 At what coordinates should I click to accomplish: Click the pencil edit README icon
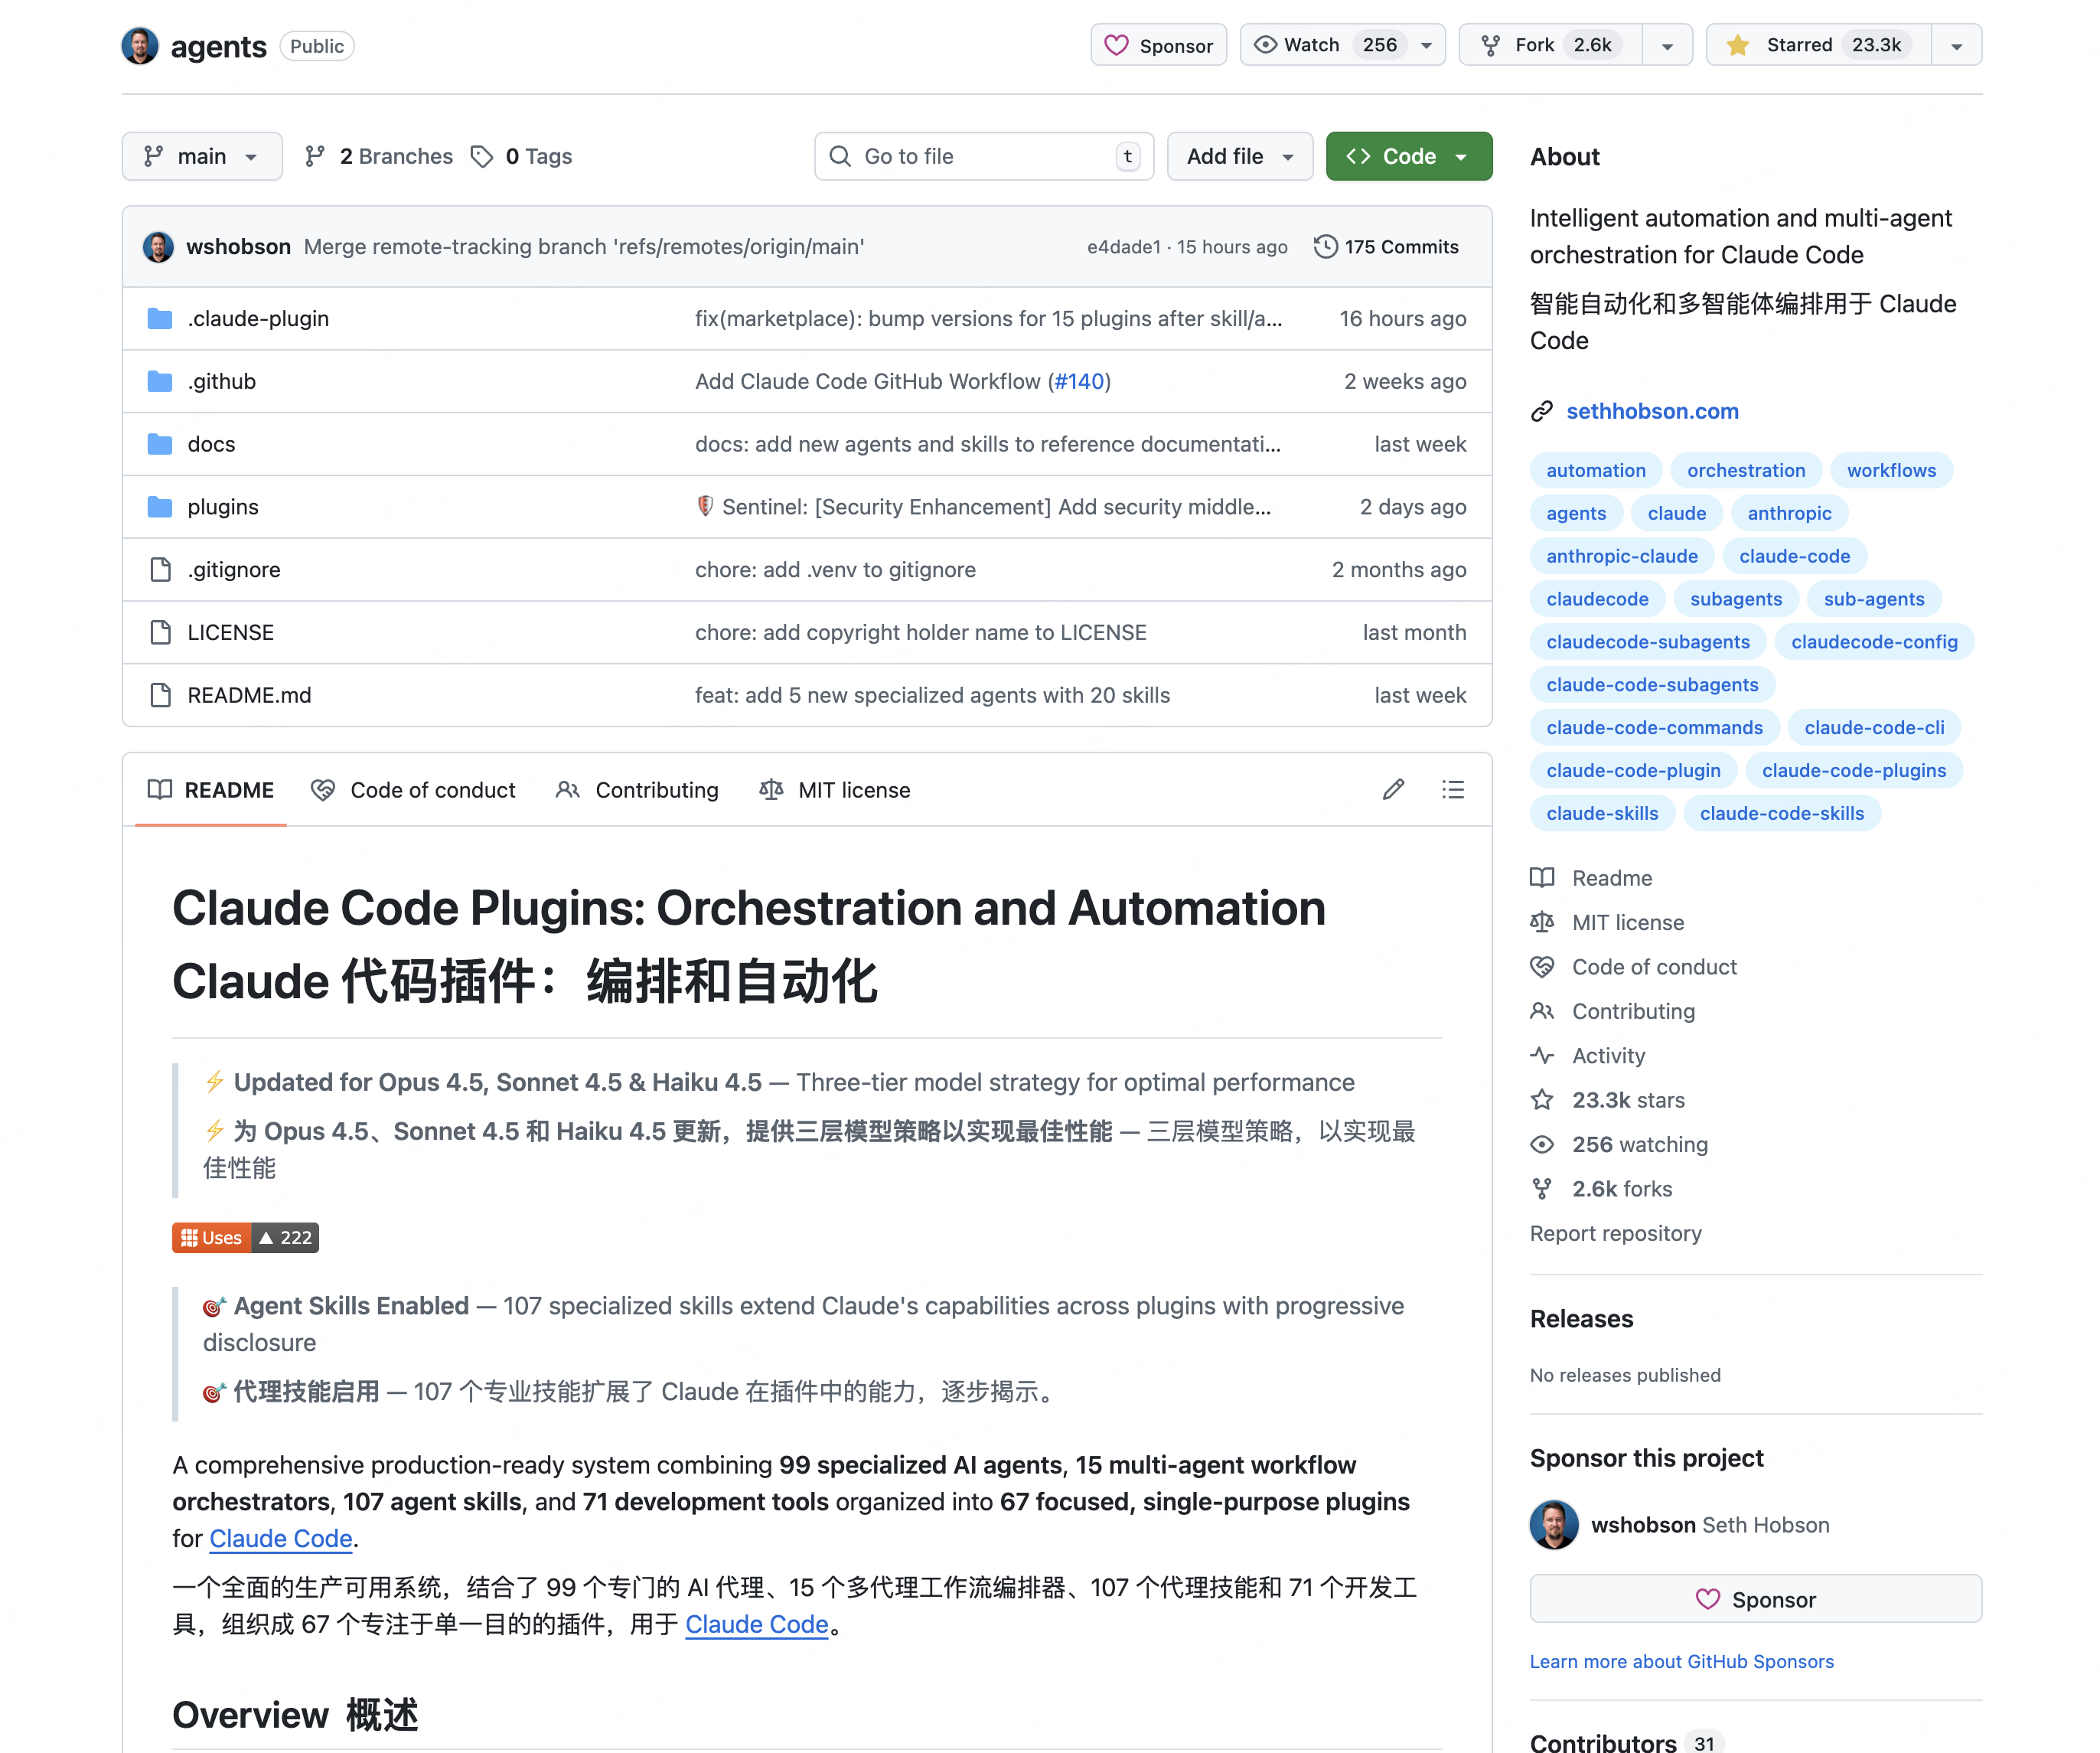1393,790
